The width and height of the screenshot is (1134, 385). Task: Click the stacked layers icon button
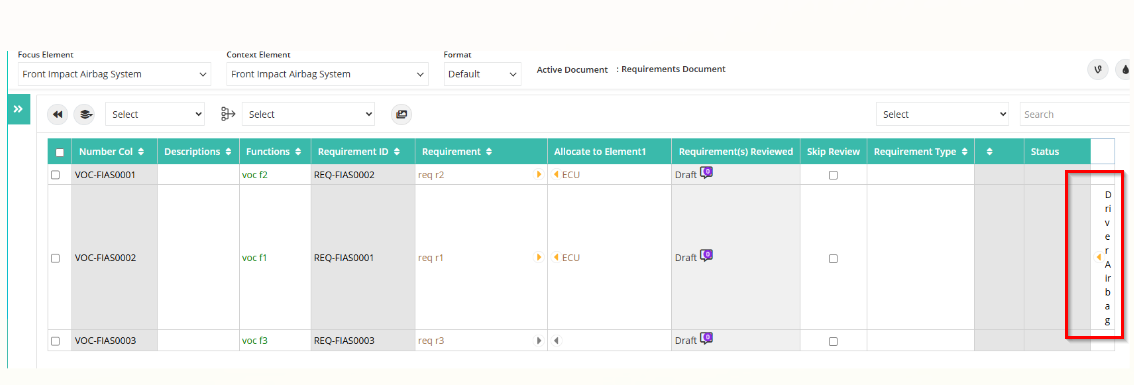tap(85, 114)
